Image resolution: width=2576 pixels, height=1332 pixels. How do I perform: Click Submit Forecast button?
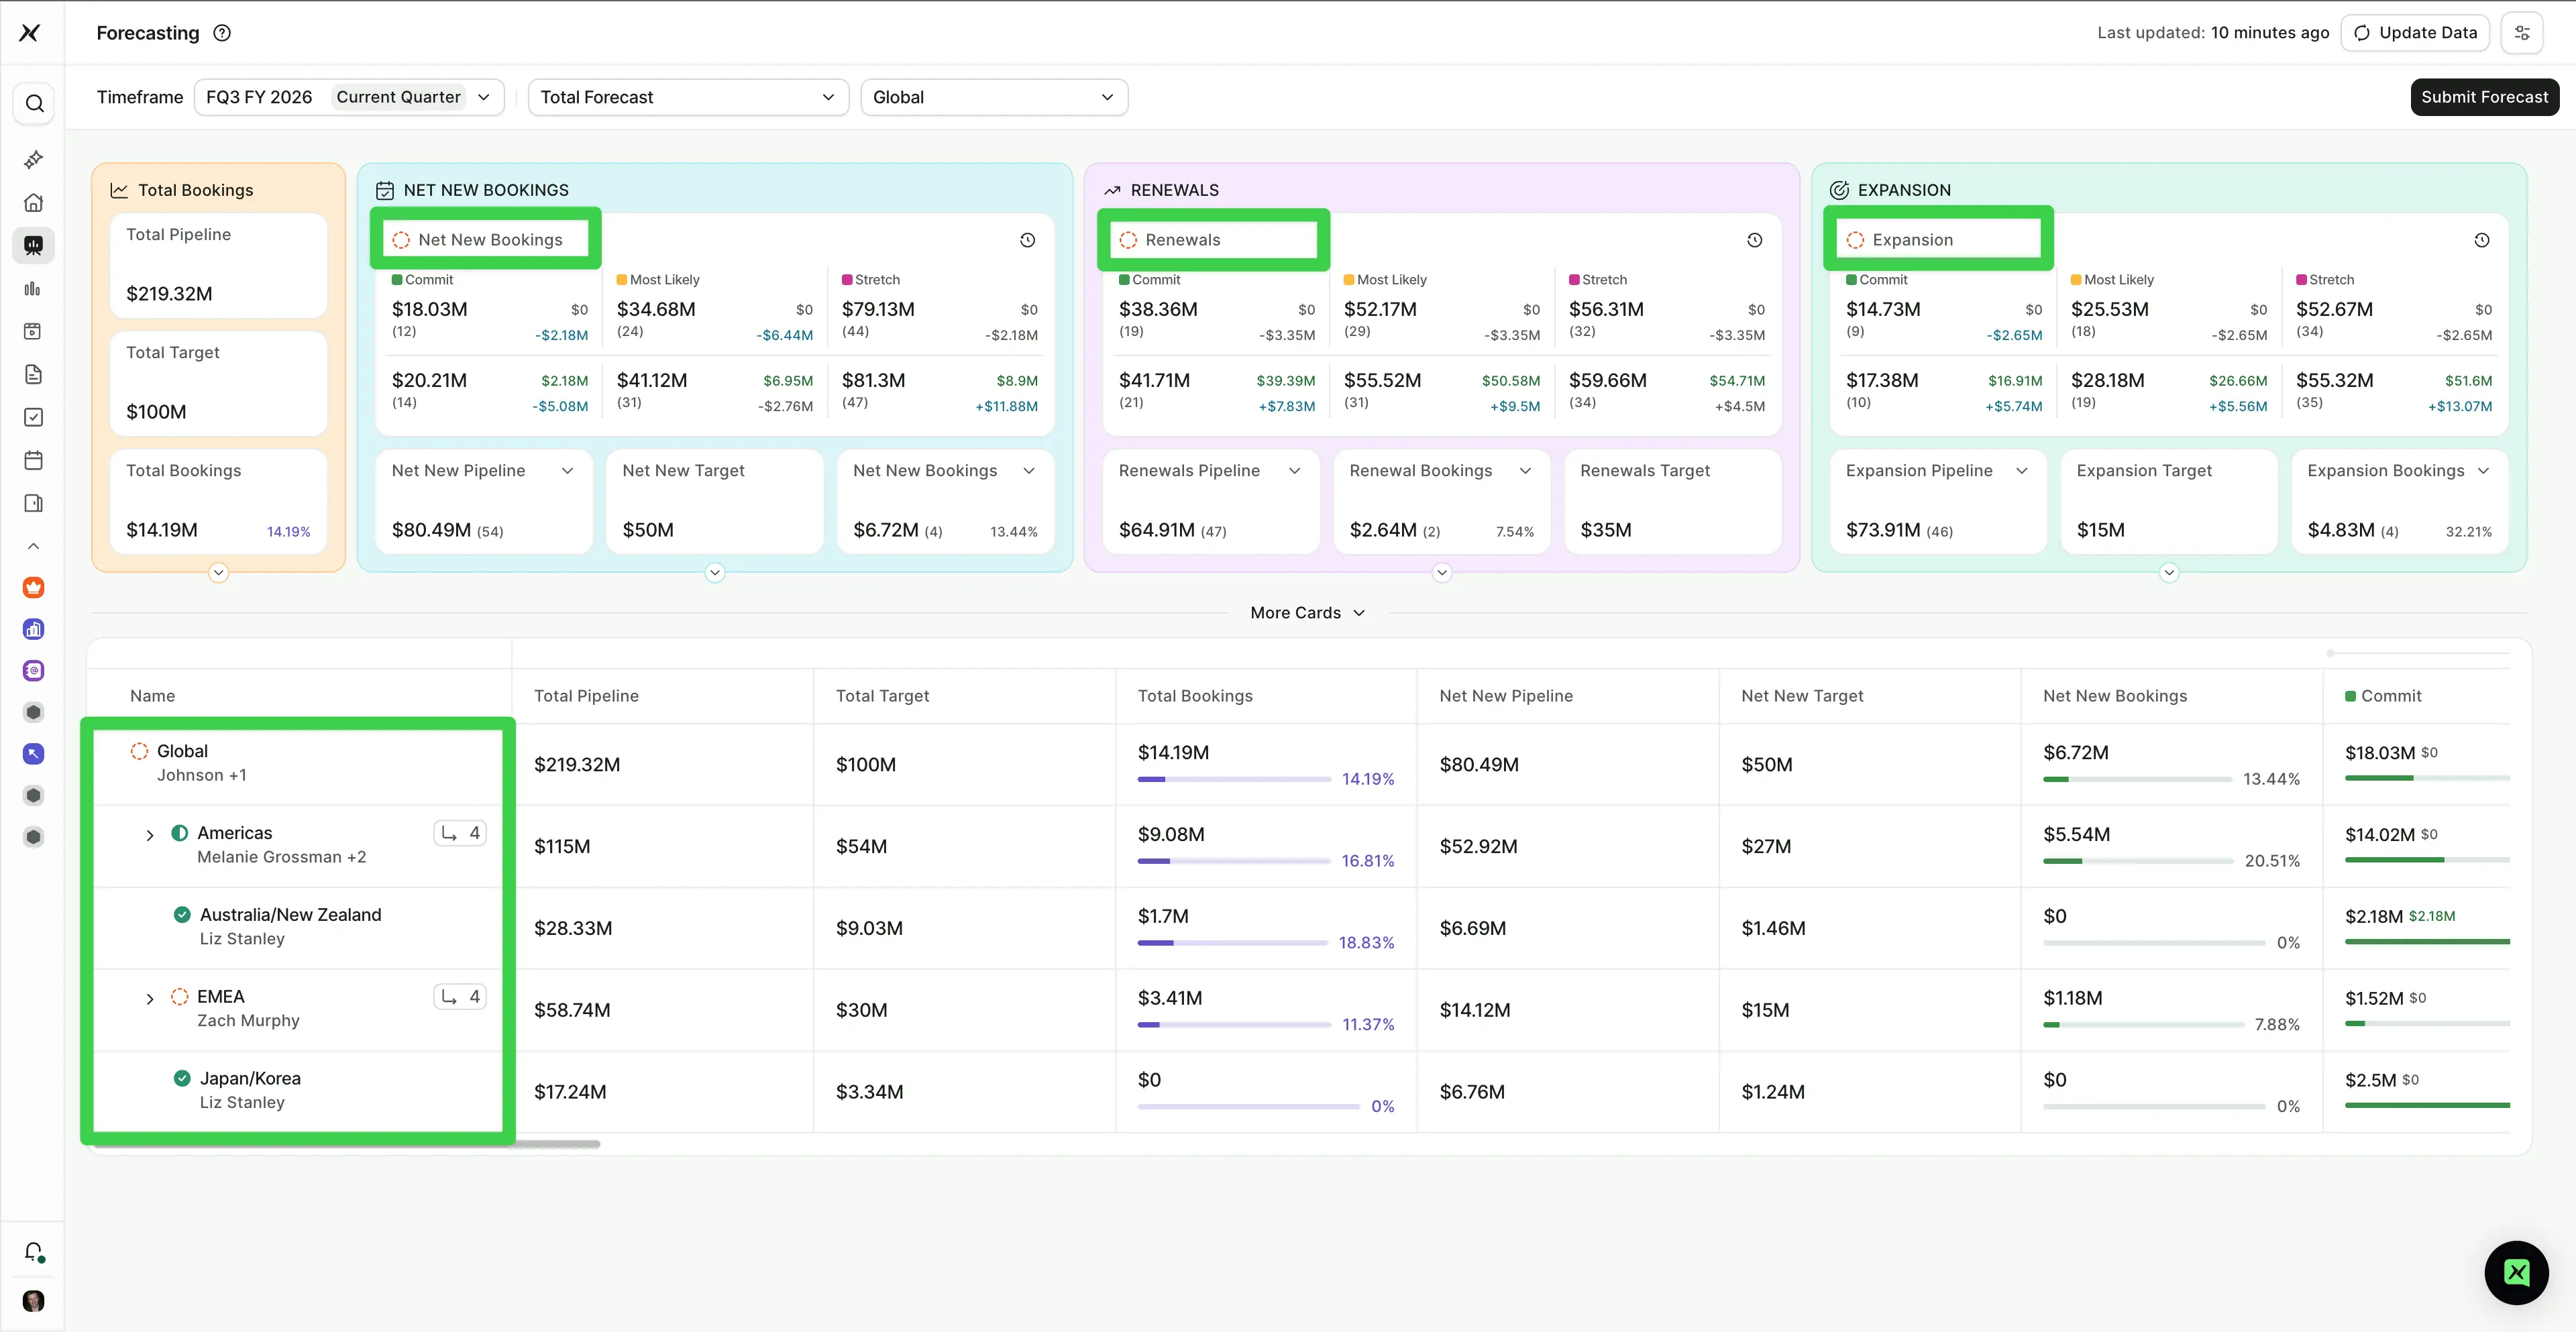point(2484,97)
